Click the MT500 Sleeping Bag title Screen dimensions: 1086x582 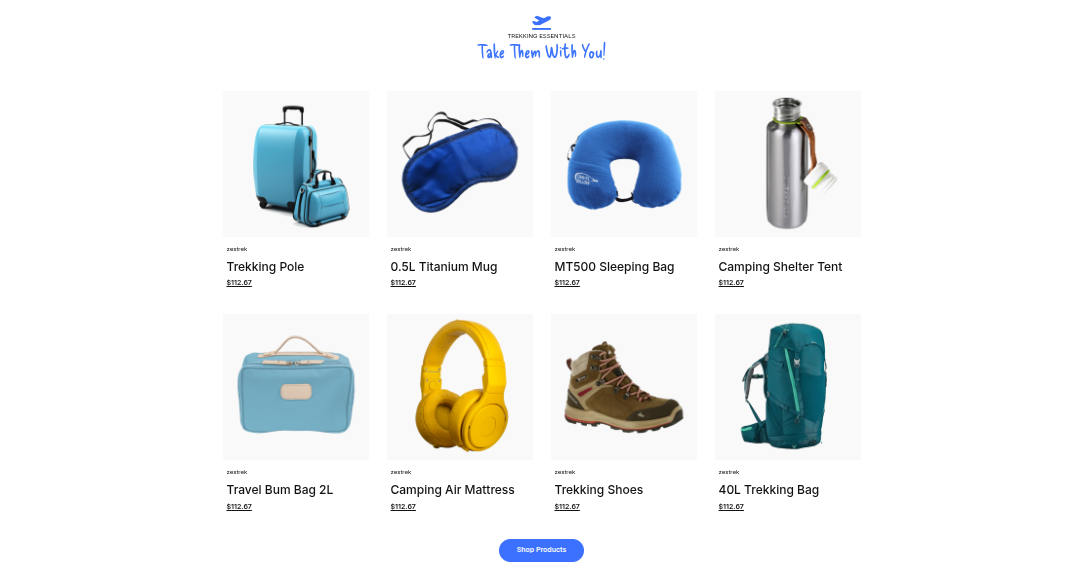coord(614,267)
